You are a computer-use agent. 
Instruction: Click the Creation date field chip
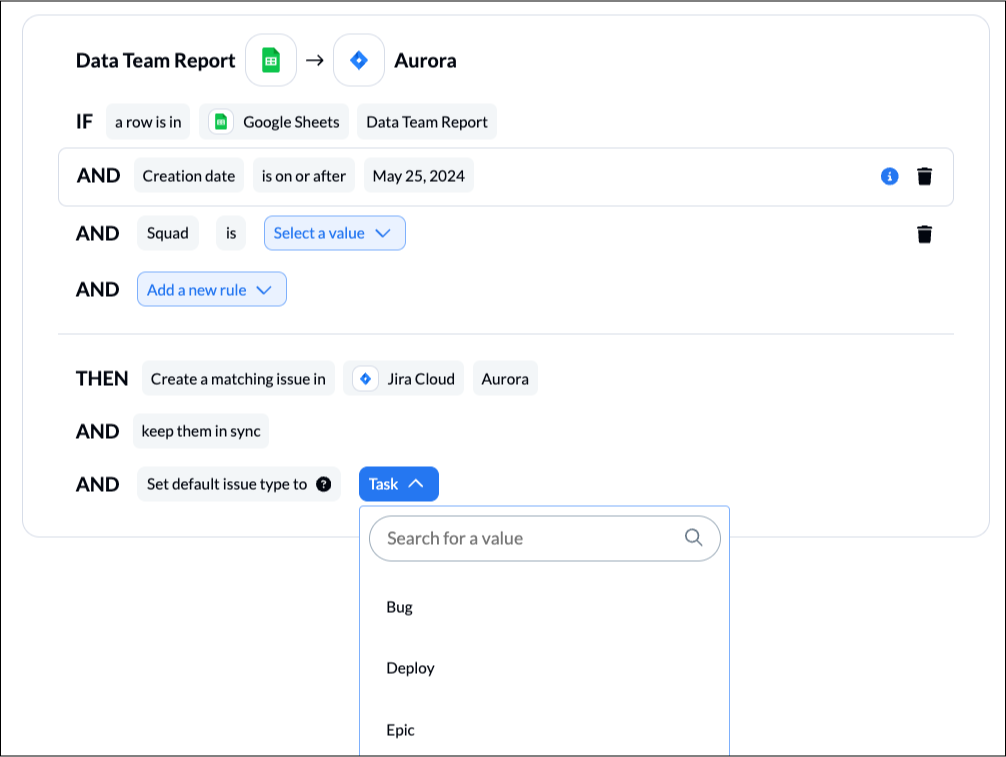(x=189, y=175)
